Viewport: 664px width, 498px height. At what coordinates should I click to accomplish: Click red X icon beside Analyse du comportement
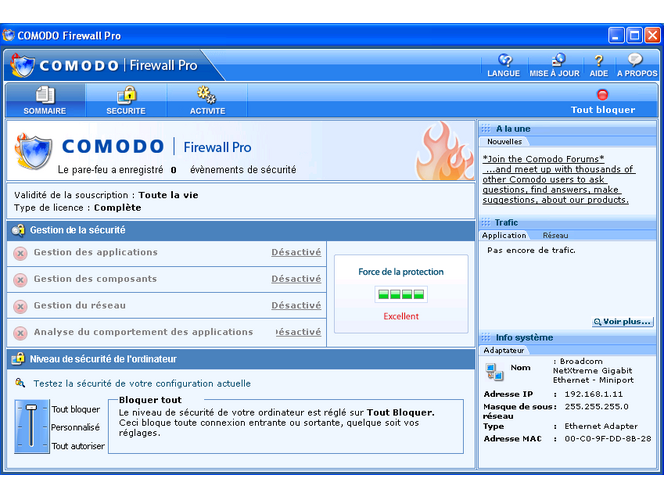[20, 333]
